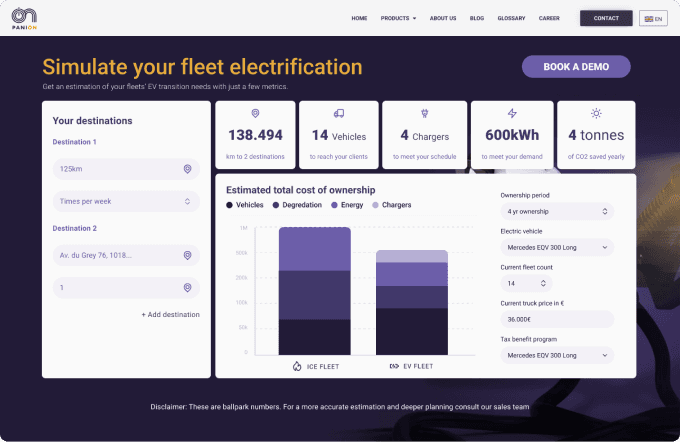Go to the Home page
680x442 pixels.
coord(359,18)
